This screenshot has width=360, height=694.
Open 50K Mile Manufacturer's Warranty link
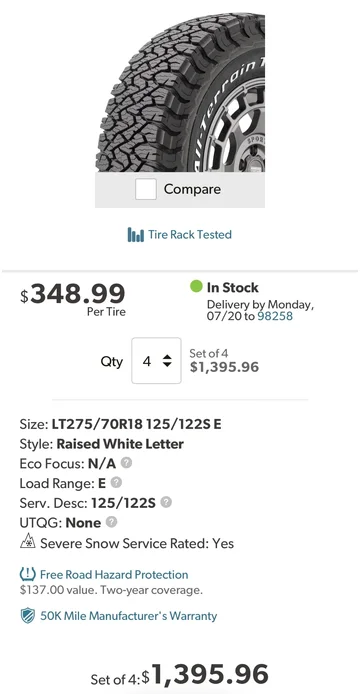[129, 616]
